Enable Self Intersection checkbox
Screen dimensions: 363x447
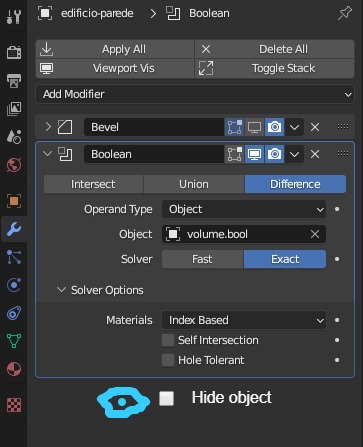coord(168,340)
